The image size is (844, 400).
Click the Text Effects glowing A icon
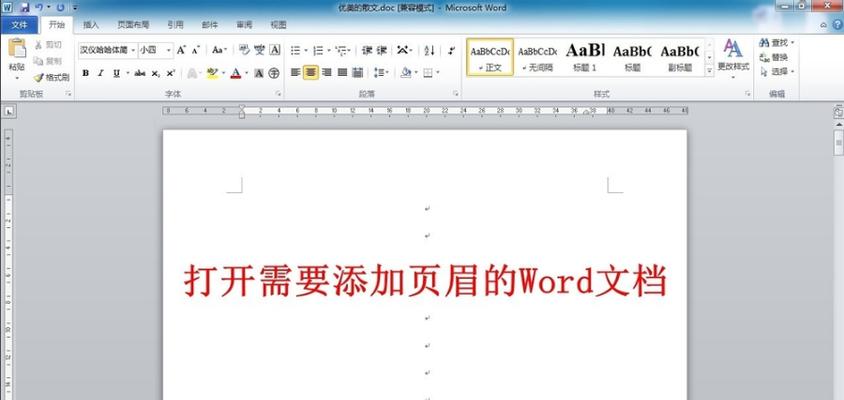click(192, 73)
